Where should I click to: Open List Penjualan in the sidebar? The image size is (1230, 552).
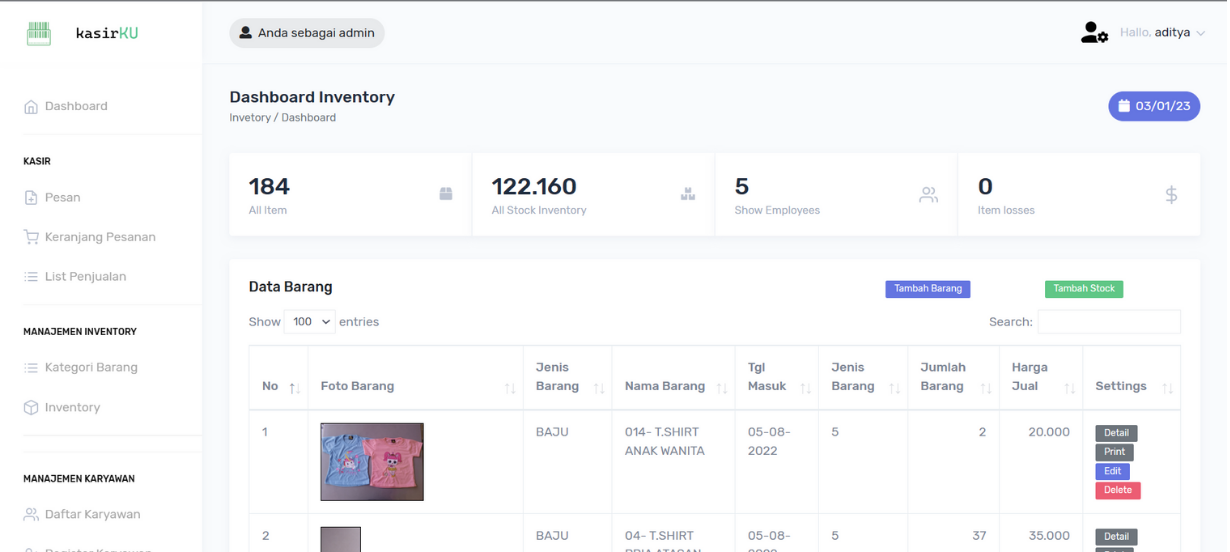85,277
